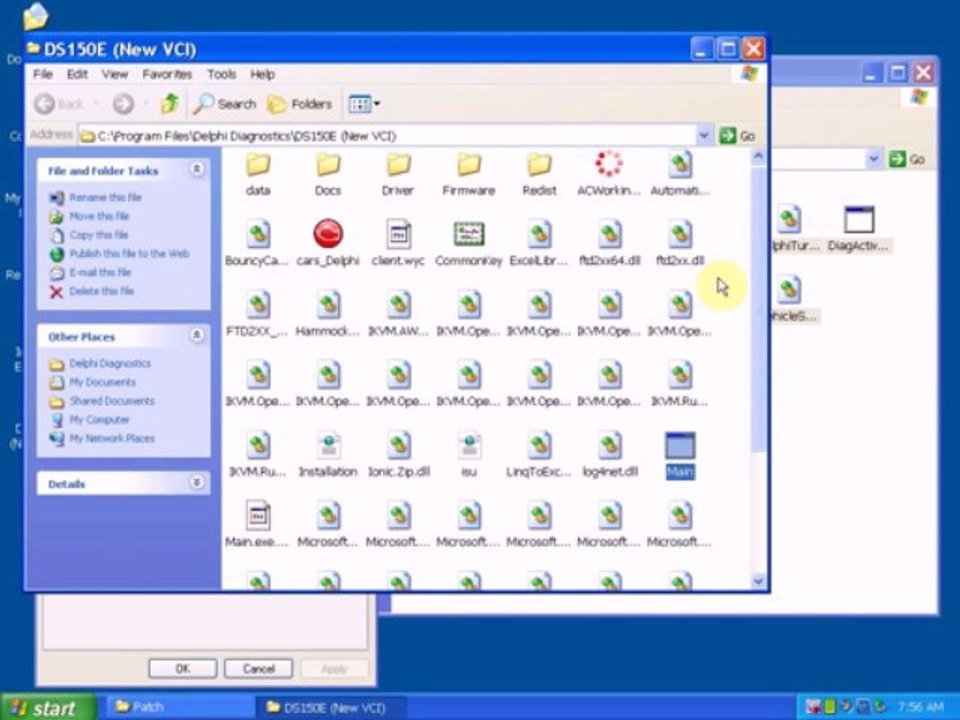Go to My Documents link

click(x=102, y=382)
